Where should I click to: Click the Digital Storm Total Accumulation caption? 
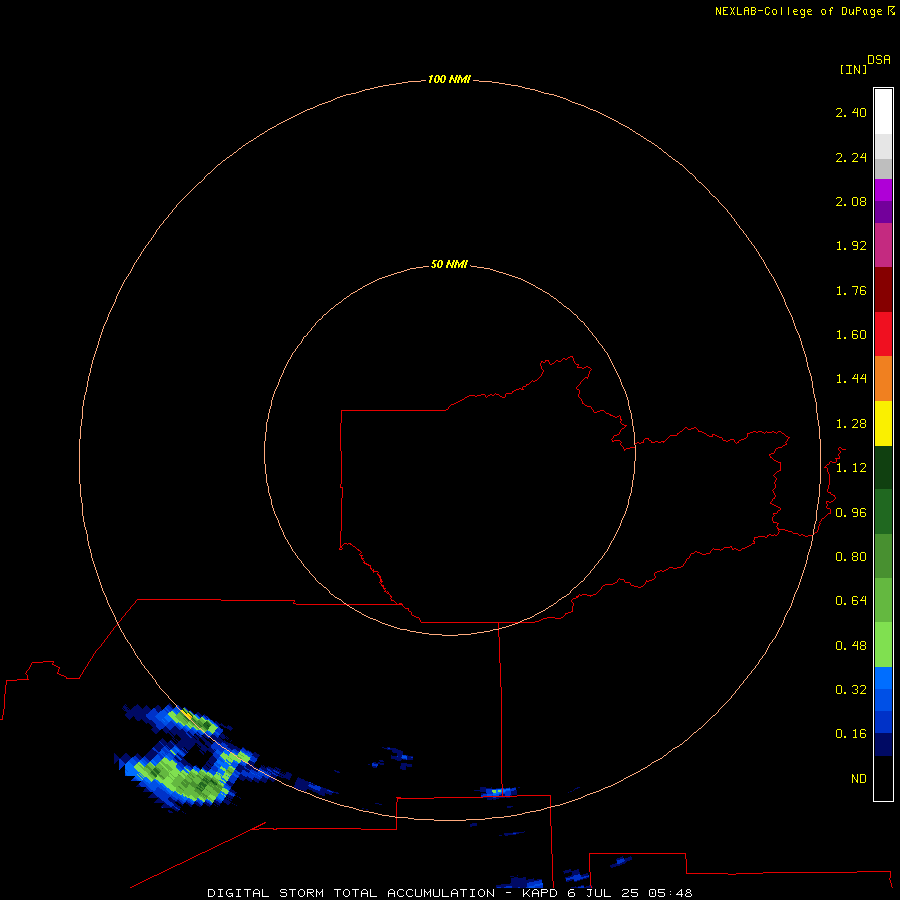(x=449, y=893)
